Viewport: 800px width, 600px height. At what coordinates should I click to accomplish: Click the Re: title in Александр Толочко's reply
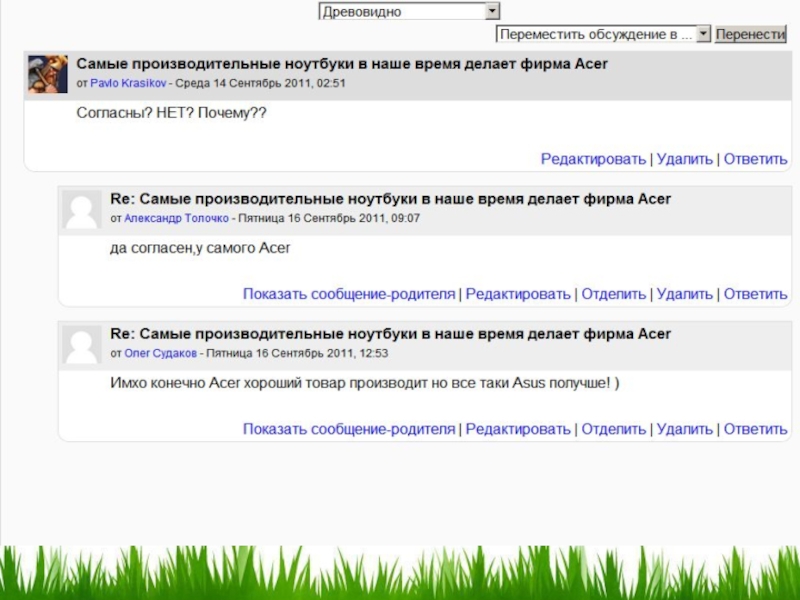[x=390, y=199]
